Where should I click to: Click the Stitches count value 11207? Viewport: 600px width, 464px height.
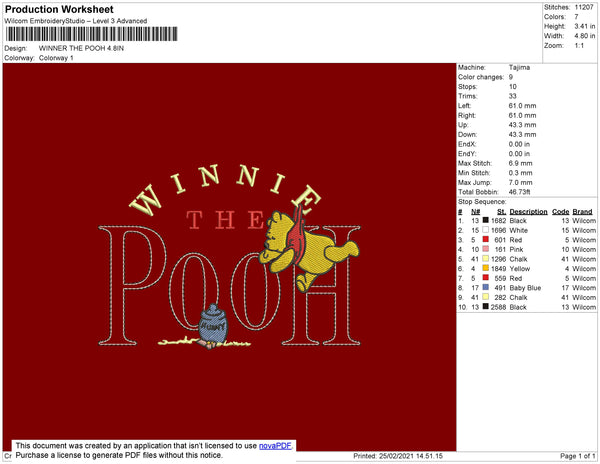coord(584,7)
